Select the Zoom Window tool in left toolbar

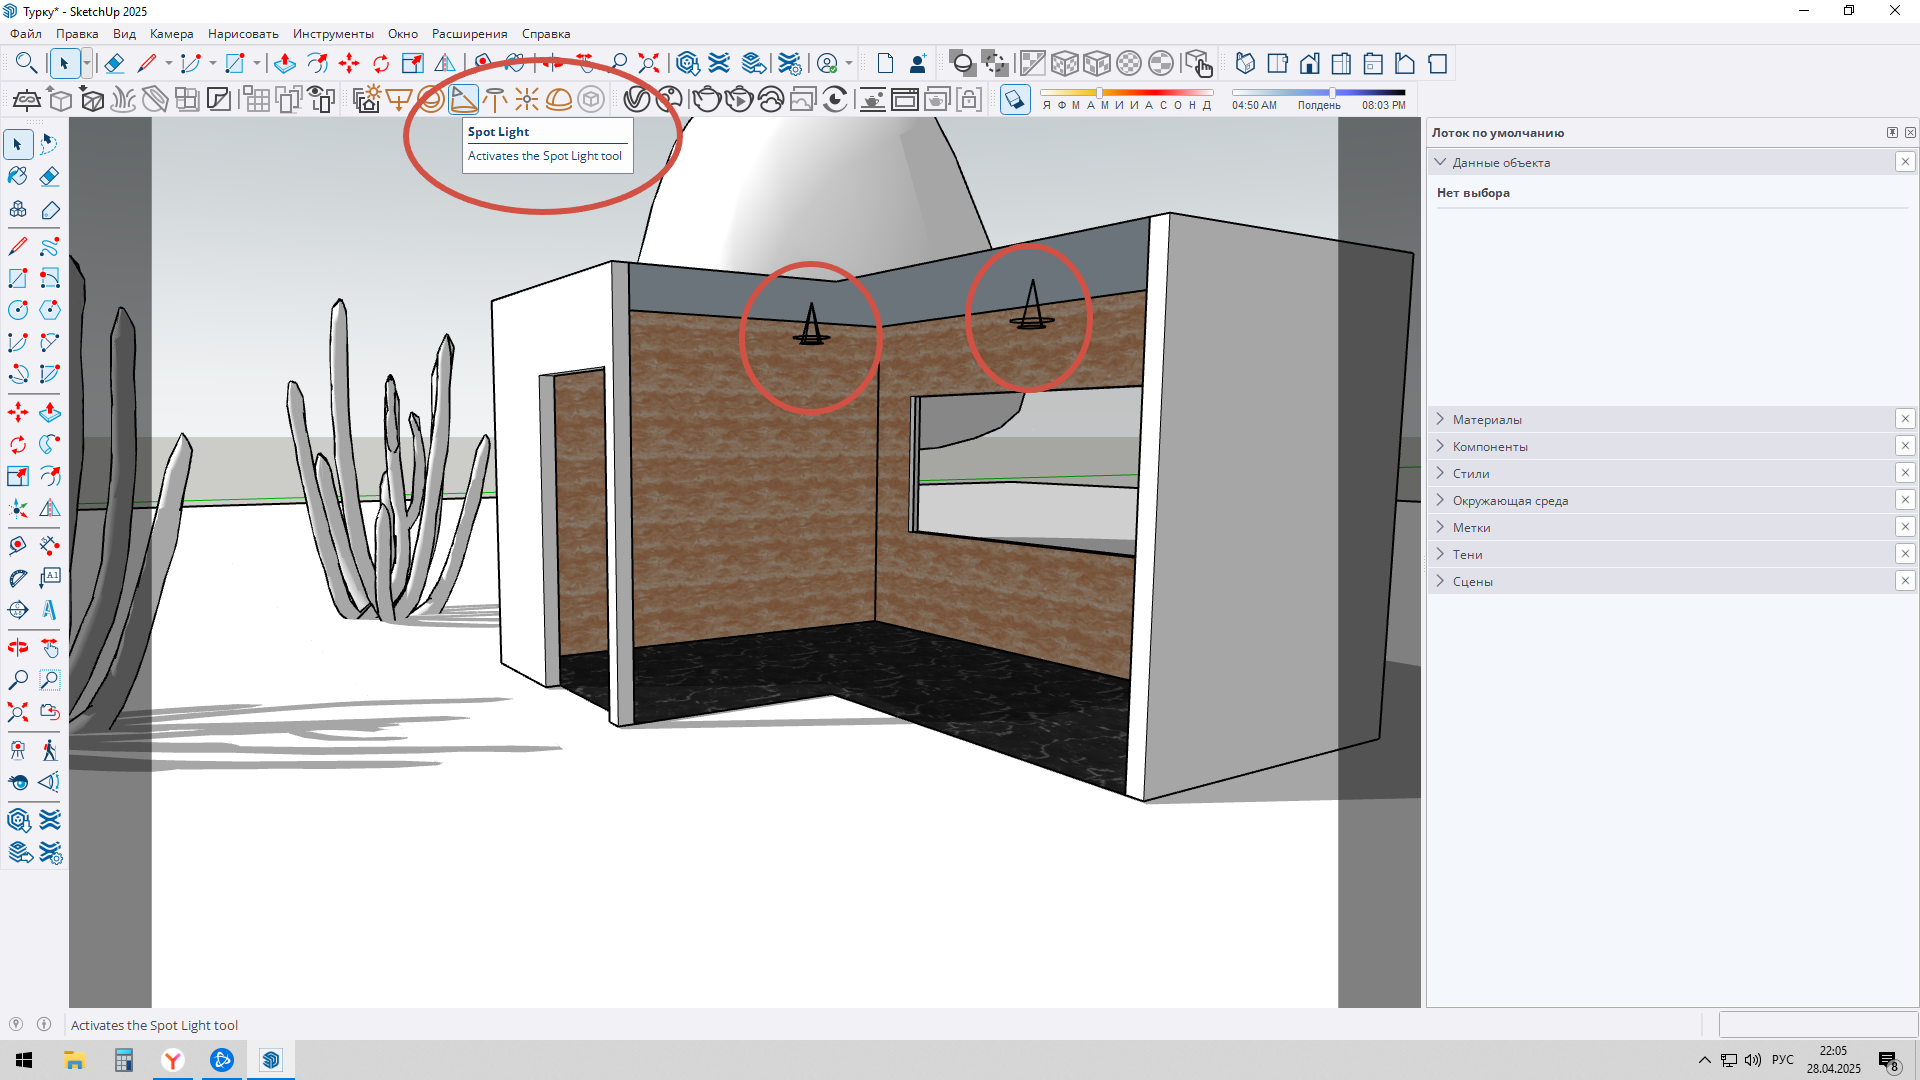point(49,680)
